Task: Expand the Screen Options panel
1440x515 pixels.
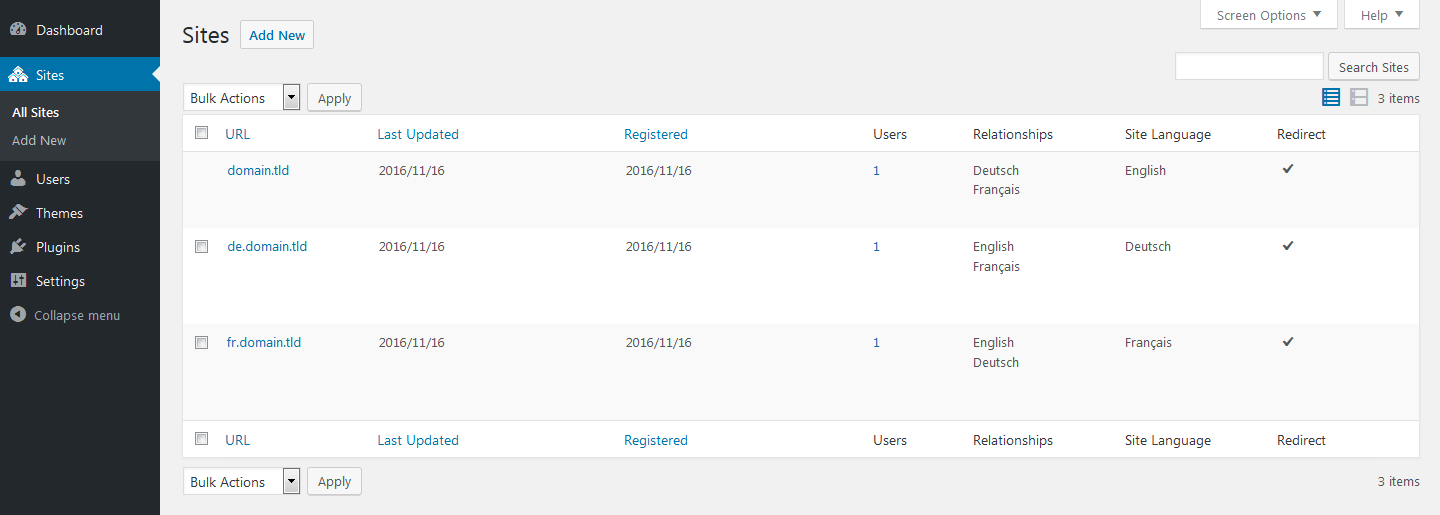Action: tap(1268, 15)
